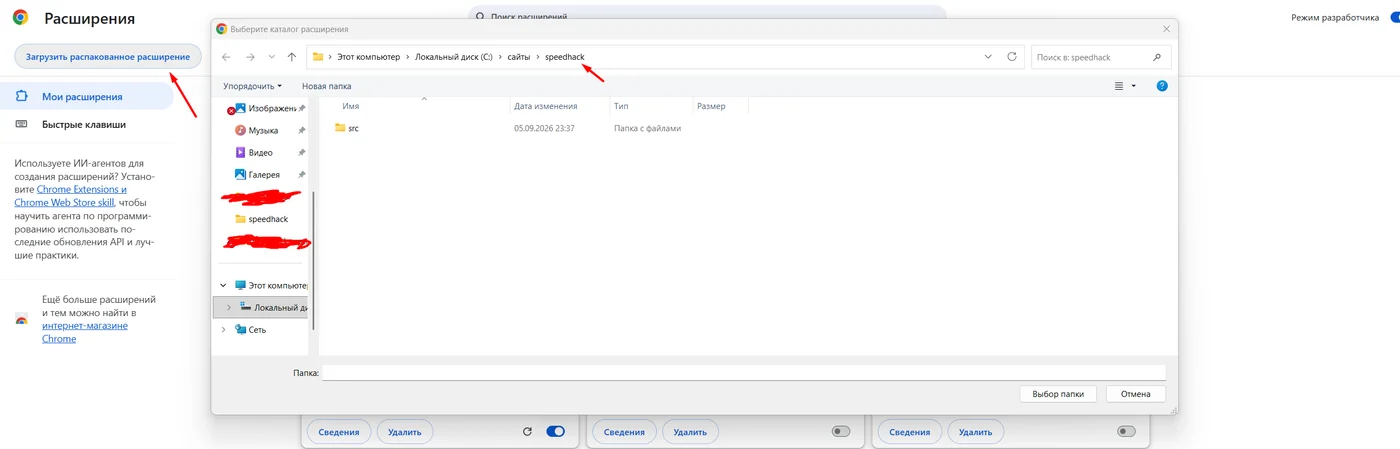
Task: Enable the second extension toggle
Action: click(841, 432)
